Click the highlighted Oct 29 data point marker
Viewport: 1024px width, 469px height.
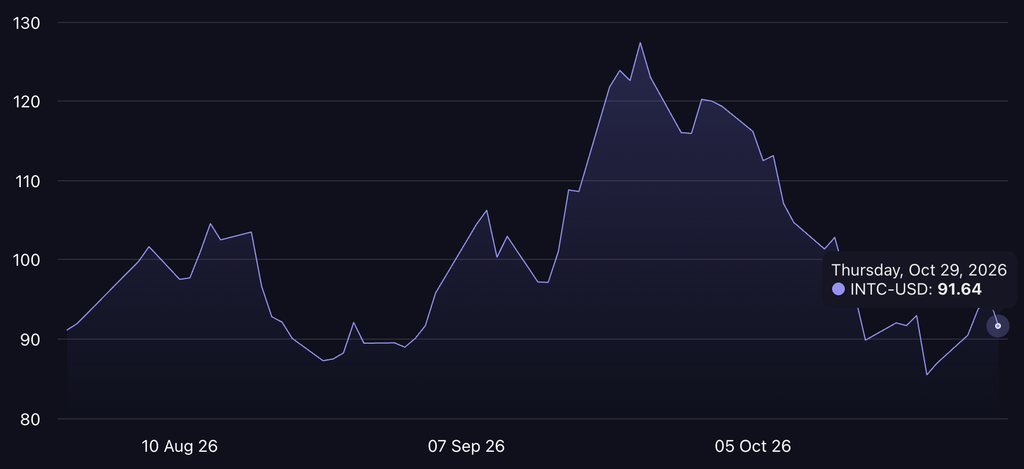(x=997, y=325)
